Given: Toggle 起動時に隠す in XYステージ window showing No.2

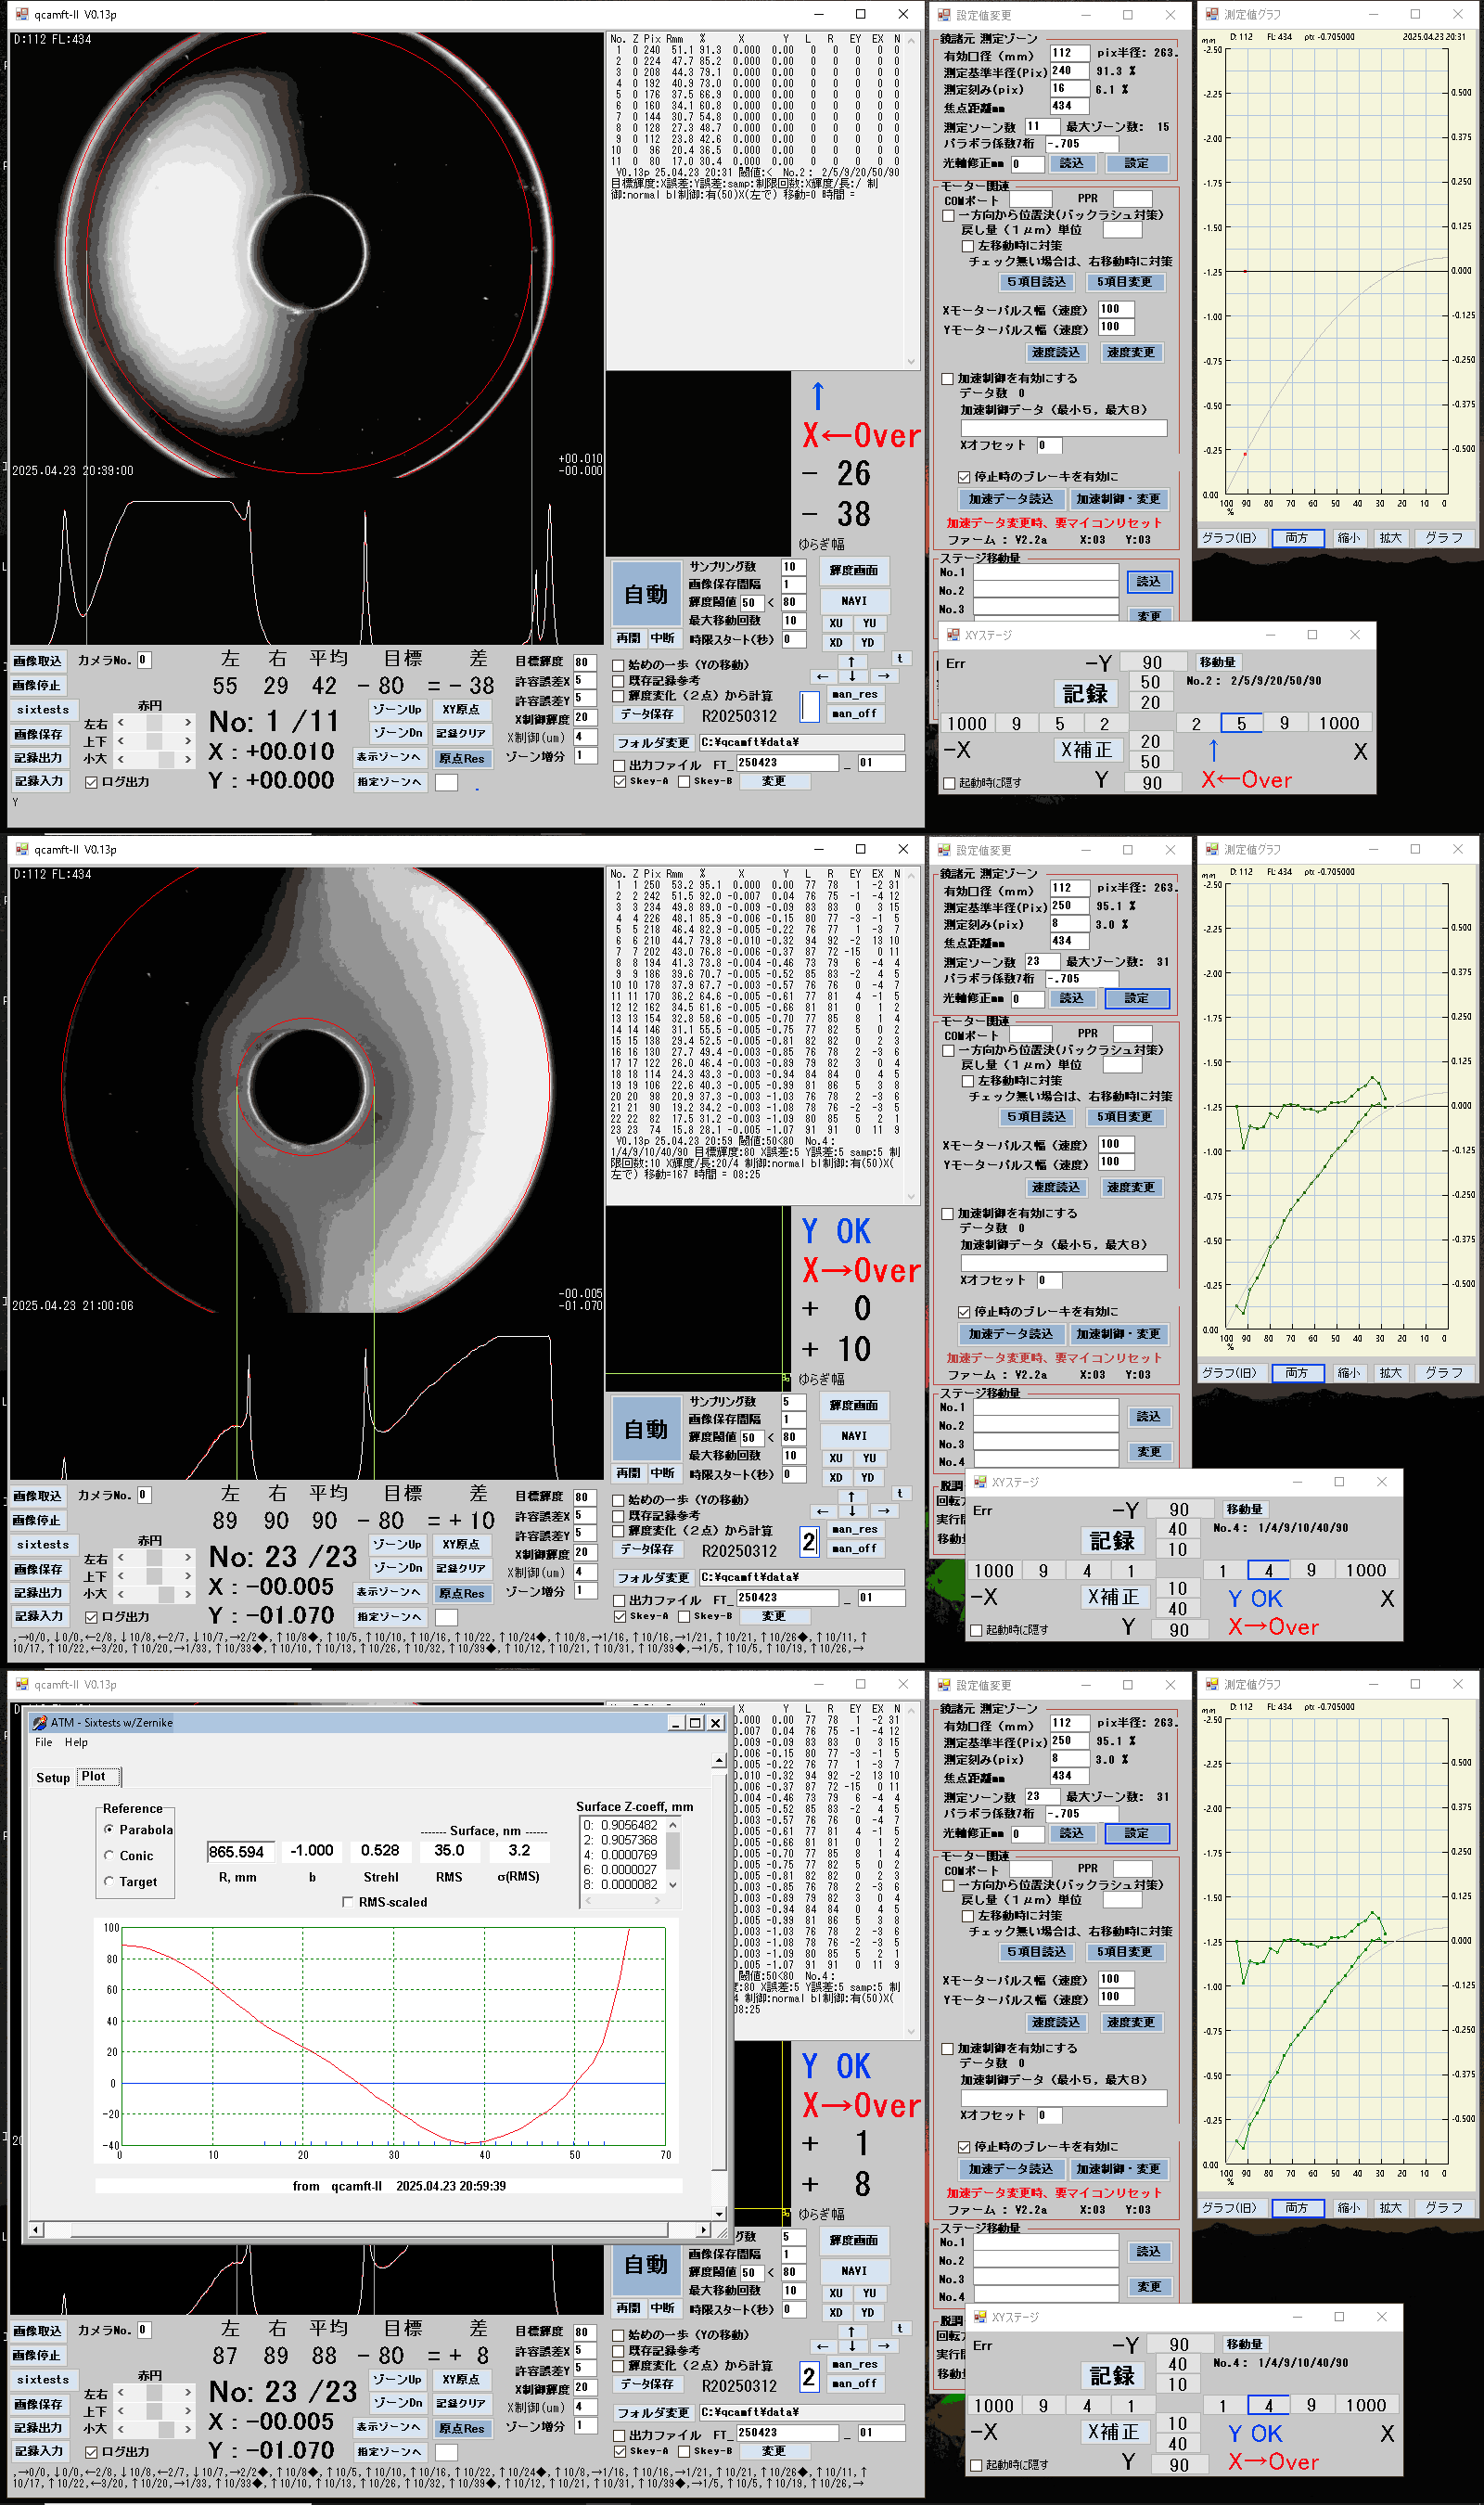Looking at the screenshot, I should [x=949, y=783].
